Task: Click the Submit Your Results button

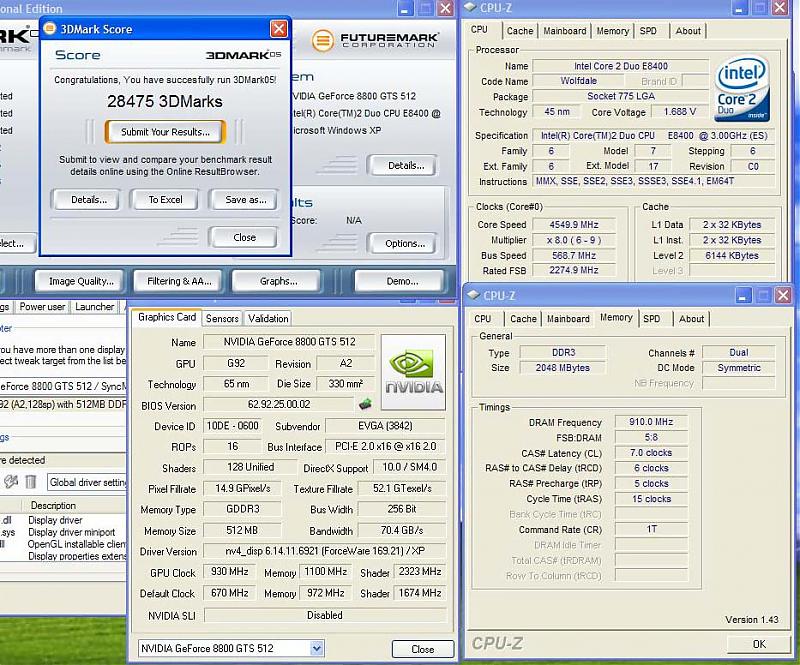Action: coord(165,132)
